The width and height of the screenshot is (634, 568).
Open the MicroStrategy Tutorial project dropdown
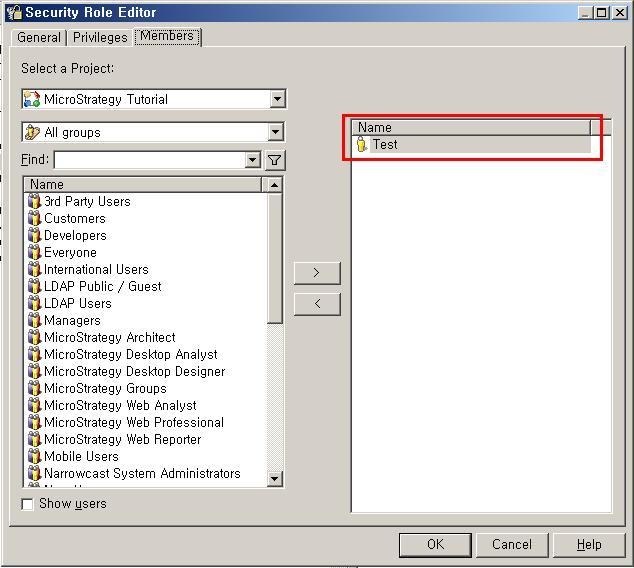[277, 99]
